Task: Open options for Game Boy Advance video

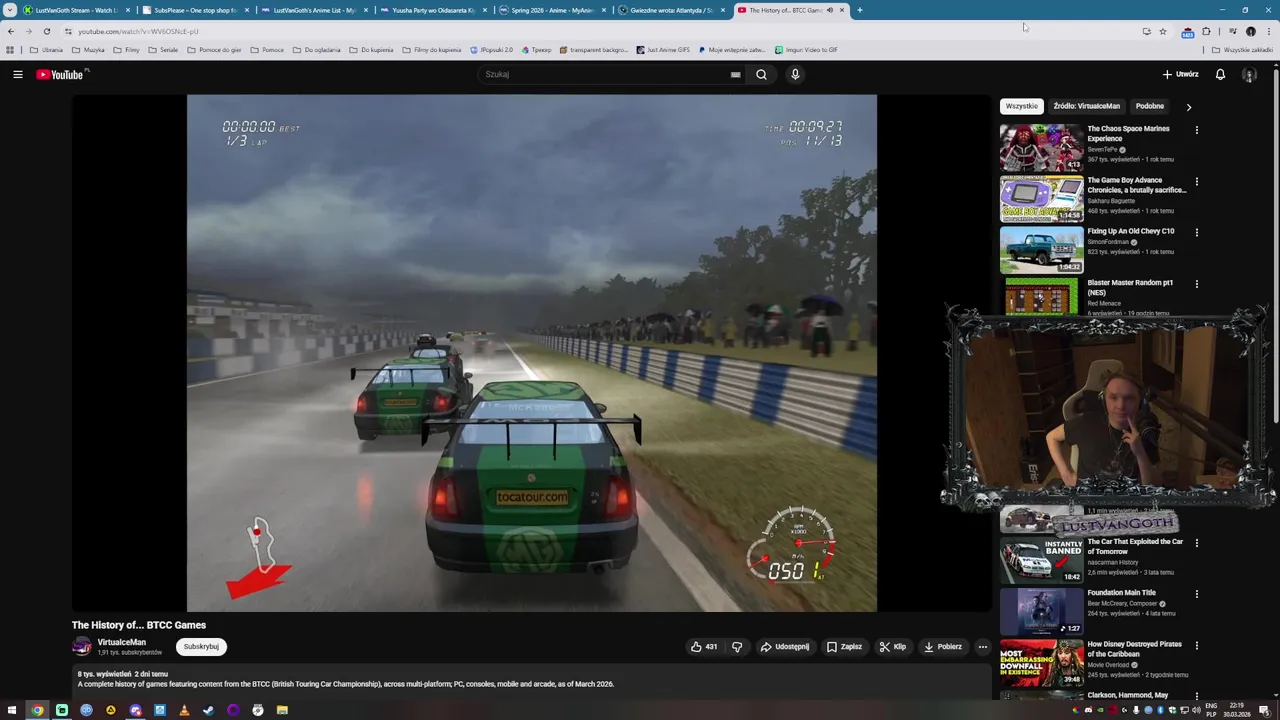Action: [x=1196, y=182]
